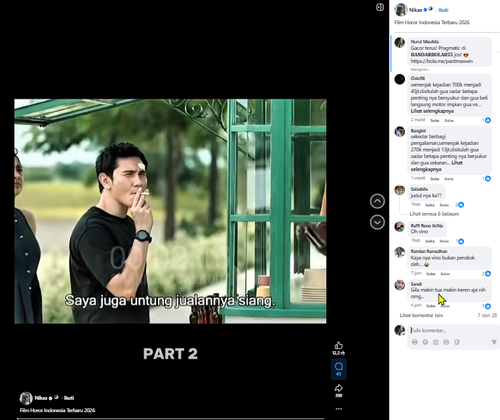
Task: Share the reel via arrow icon
Action: coord(339,388)
